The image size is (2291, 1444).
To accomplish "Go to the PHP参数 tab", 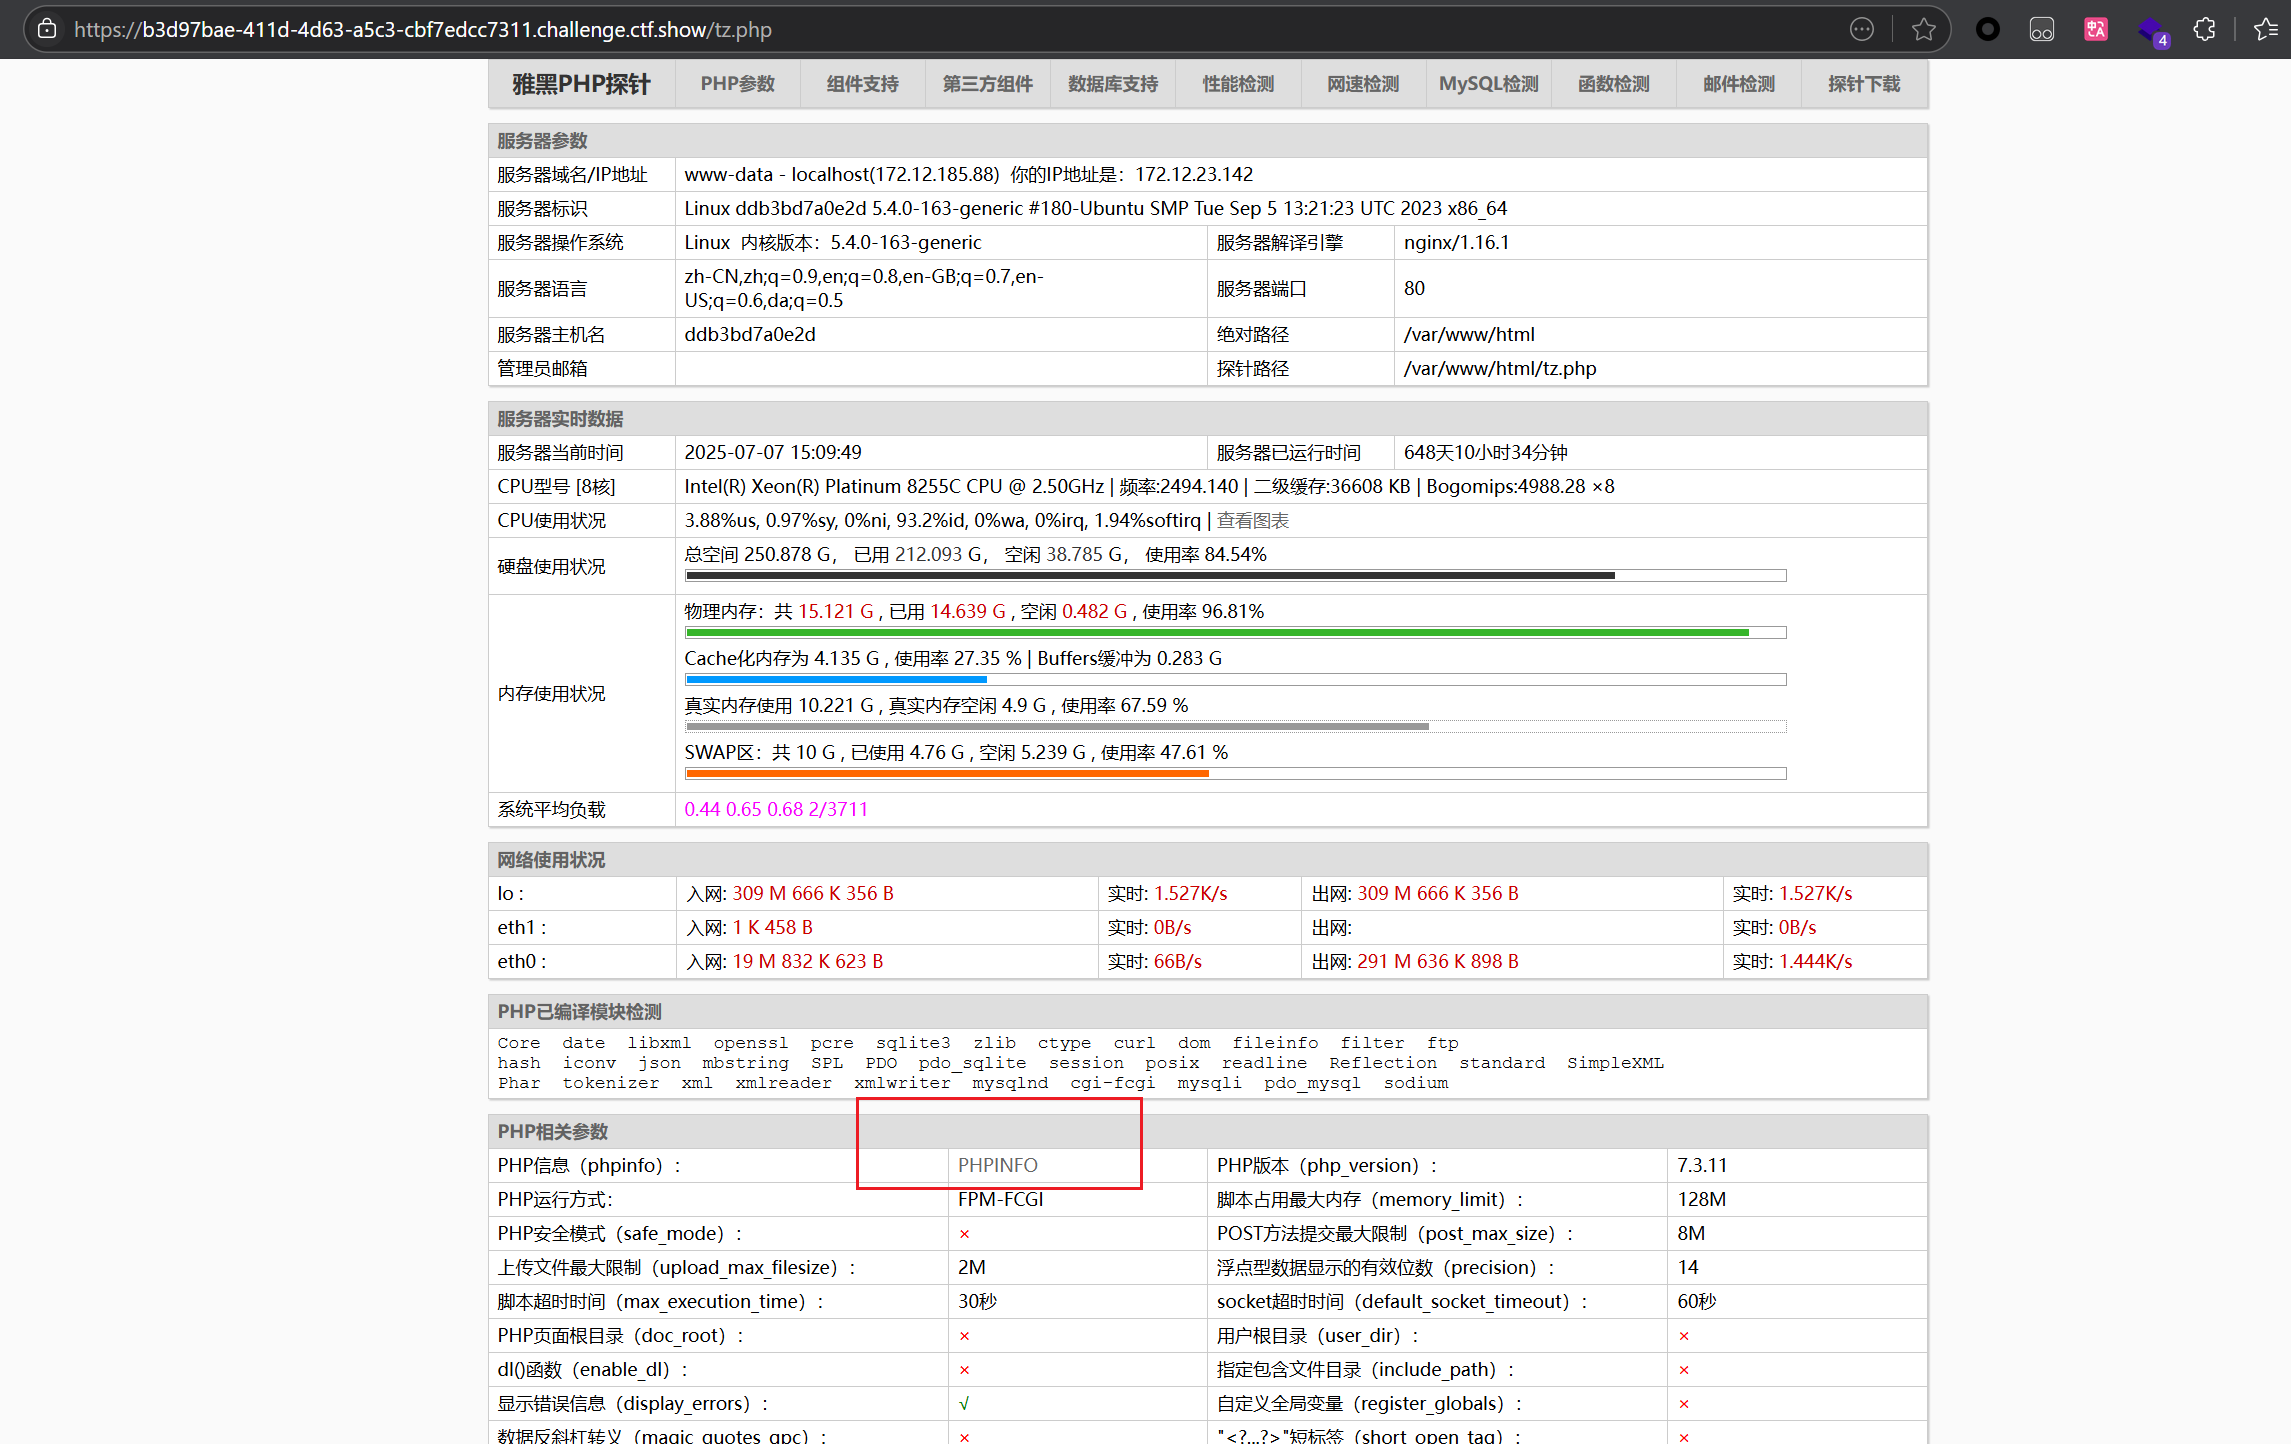I will pyautogui.click(x=737, y=84).
